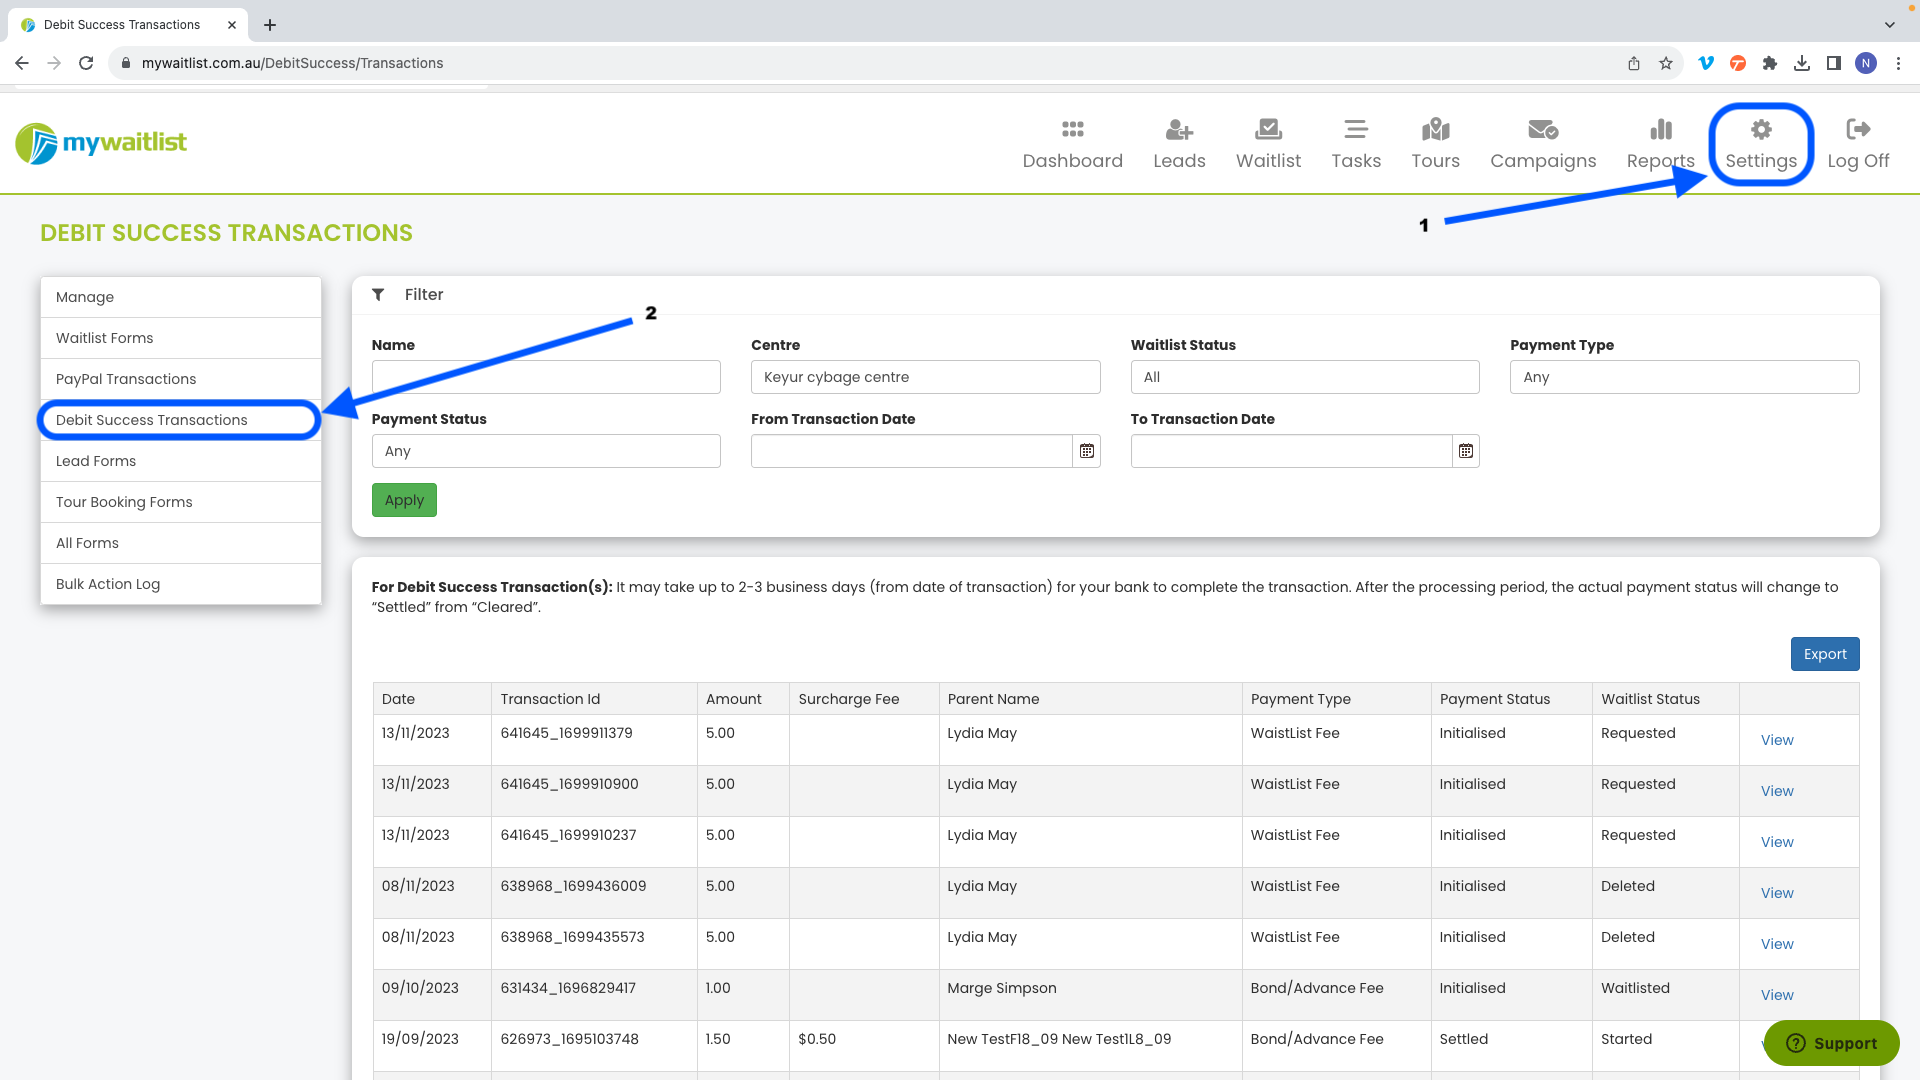1920x1080 pixels.
Task: View transaction 638968_1699435573
Action: 1776,944
